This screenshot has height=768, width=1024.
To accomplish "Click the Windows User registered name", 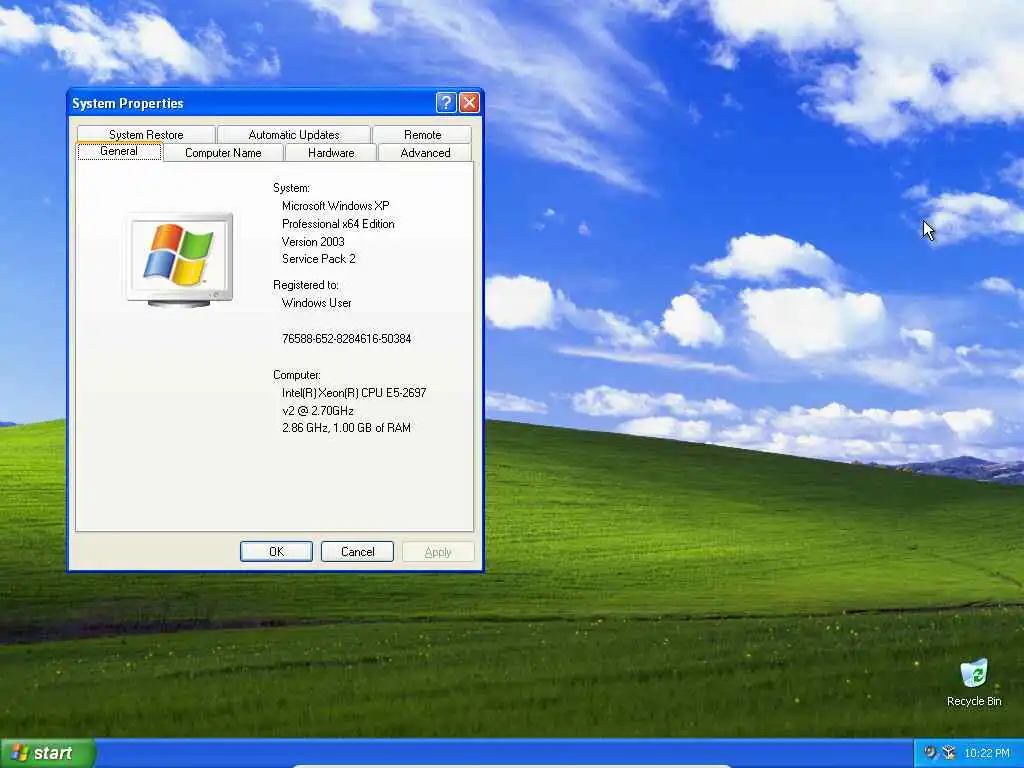I will click(x=317, y=303).
